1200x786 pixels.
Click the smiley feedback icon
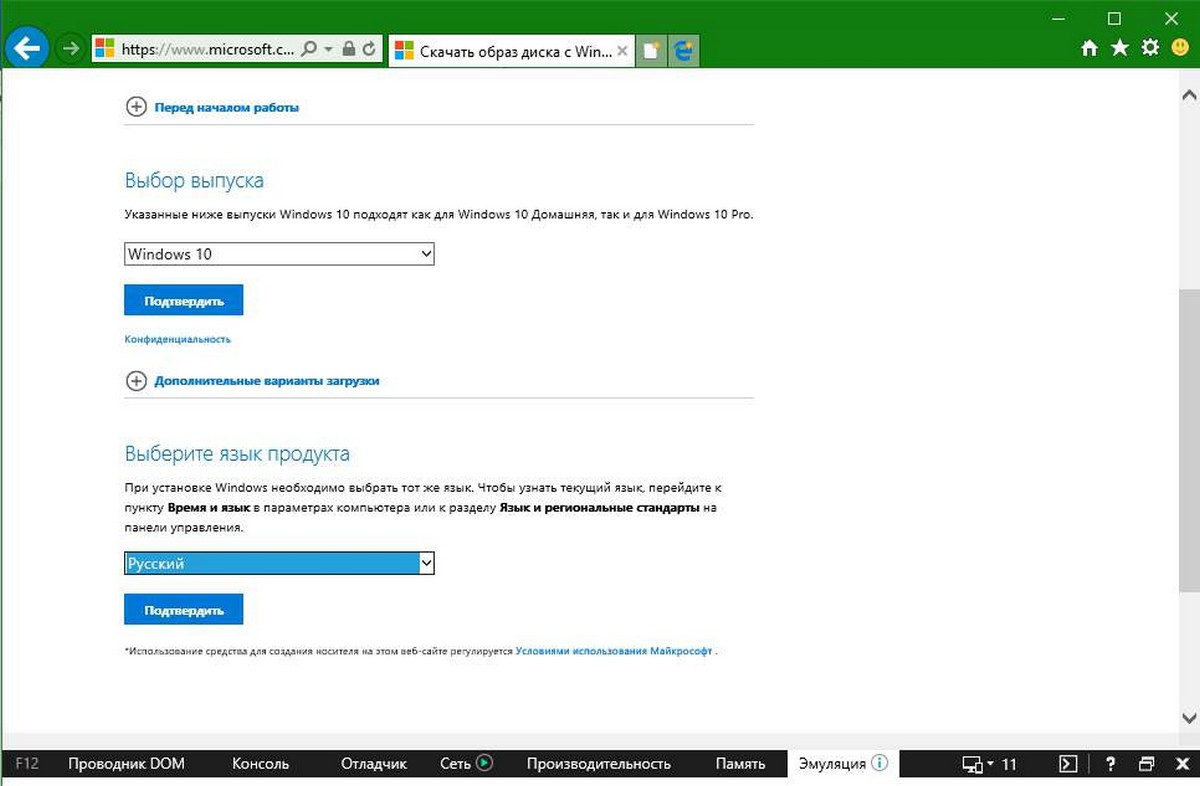pos(1180,48)
